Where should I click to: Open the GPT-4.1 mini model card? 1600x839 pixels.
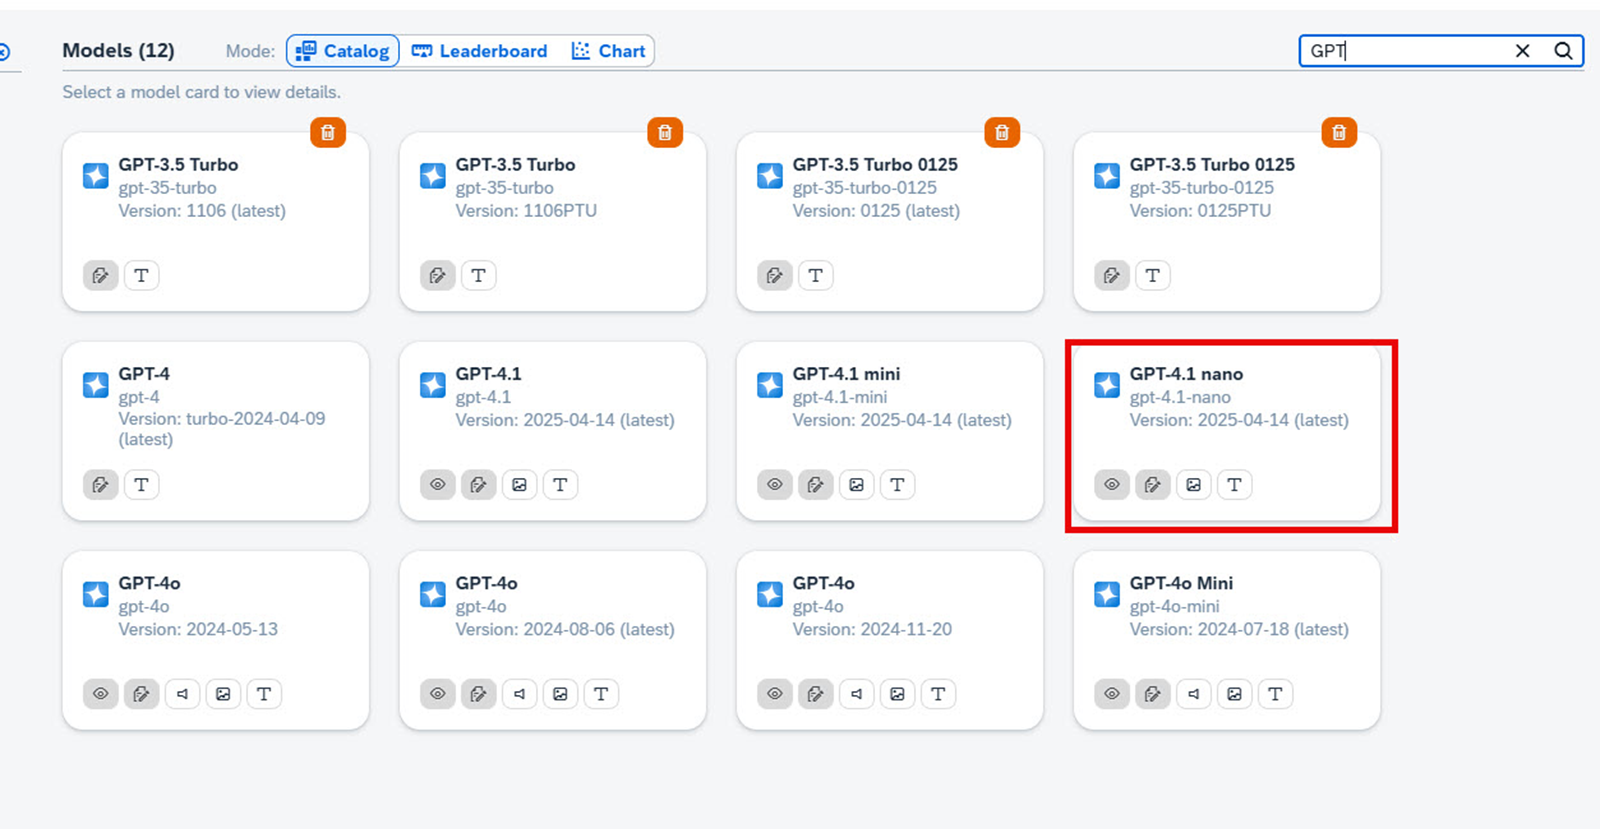point(890,432)
